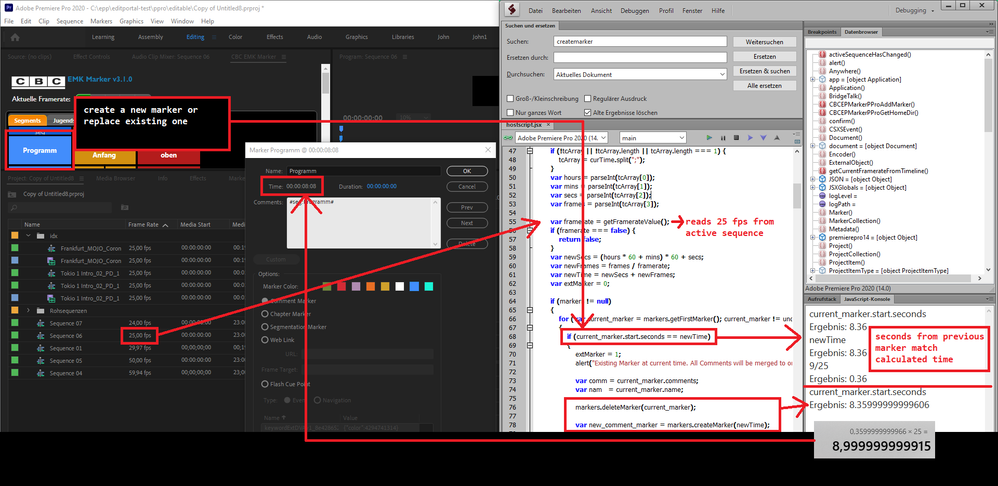Select the Segmentation Marker radio button
This screenshot has width=998, height=486.
[x=265, y=327]
